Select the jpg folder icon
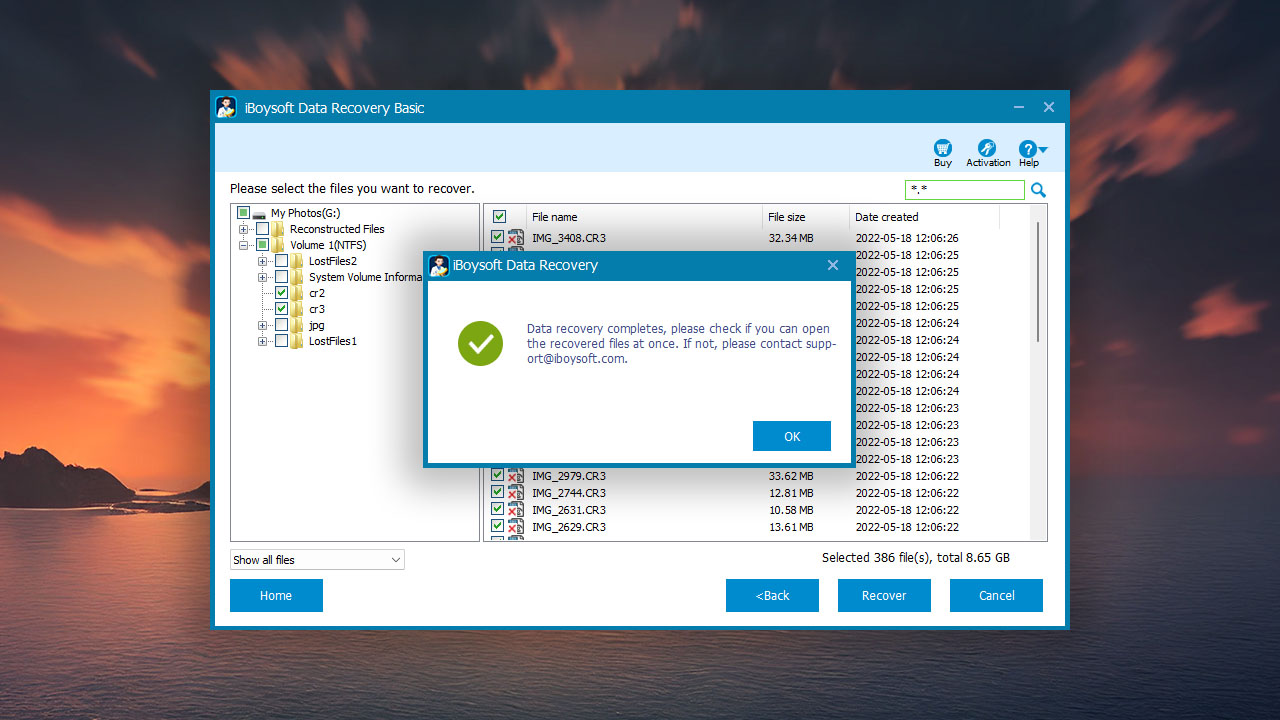1280x720 pixels. [297, 325]
